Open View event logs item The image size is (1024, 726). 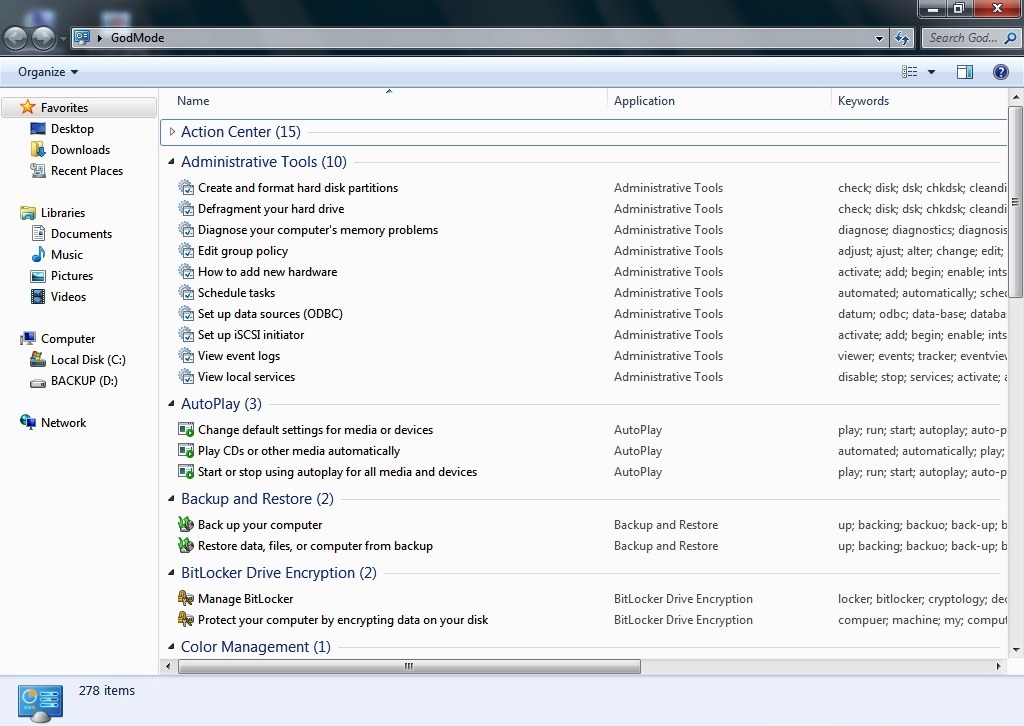239,356
